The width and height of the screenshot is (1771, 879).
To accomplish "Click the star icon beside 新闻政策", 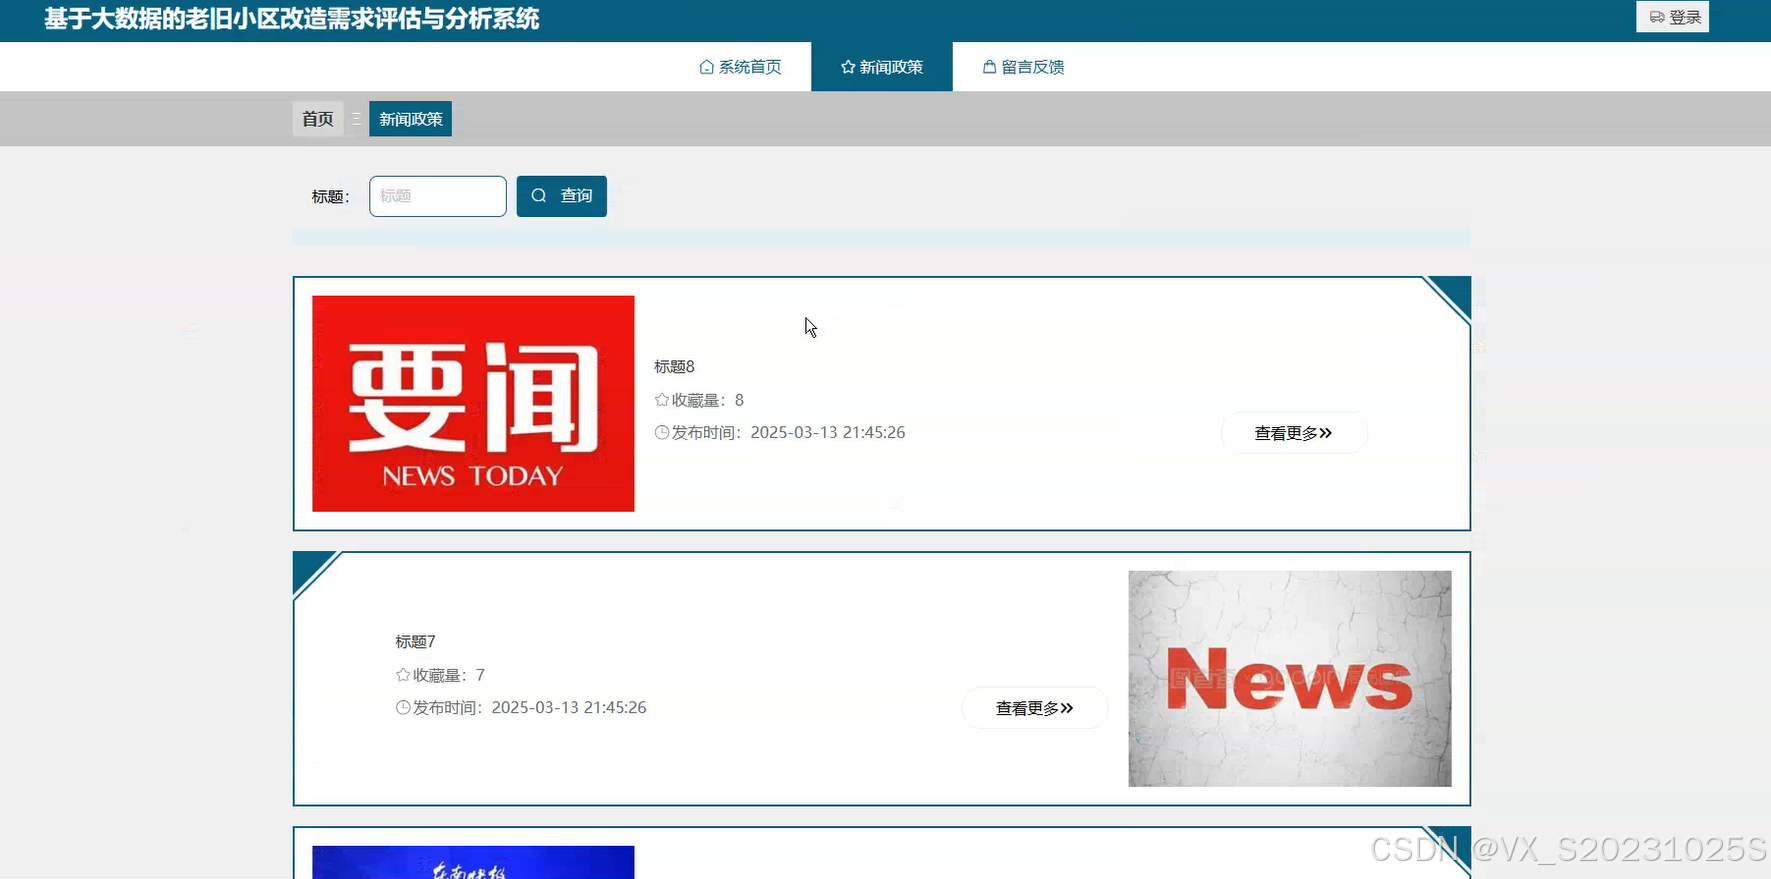I will tap(848, 67).
